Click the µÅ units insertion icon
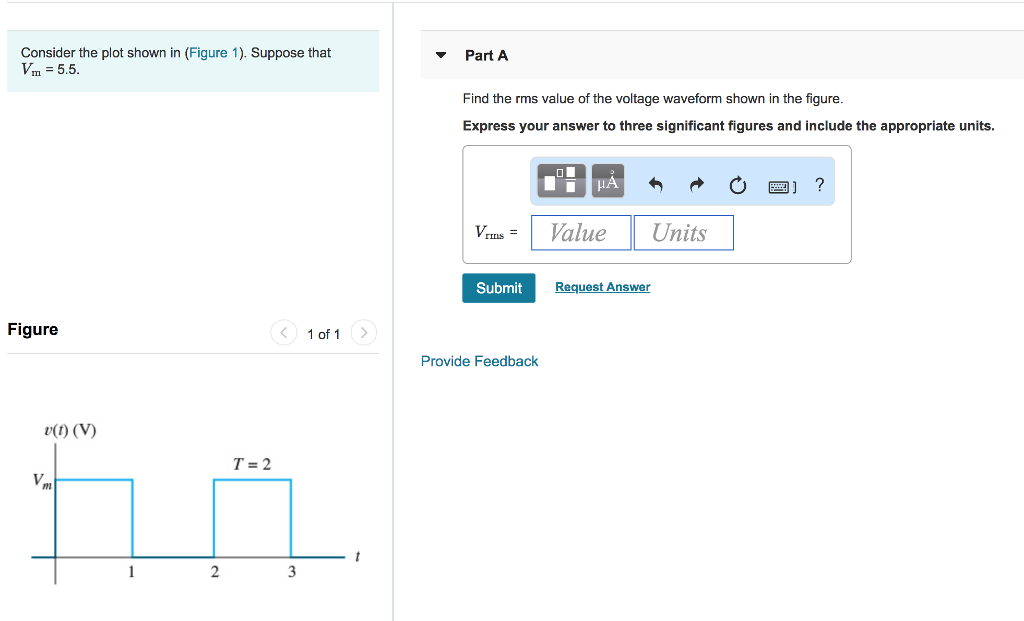The image size is (1024, 621). (606, 181)
